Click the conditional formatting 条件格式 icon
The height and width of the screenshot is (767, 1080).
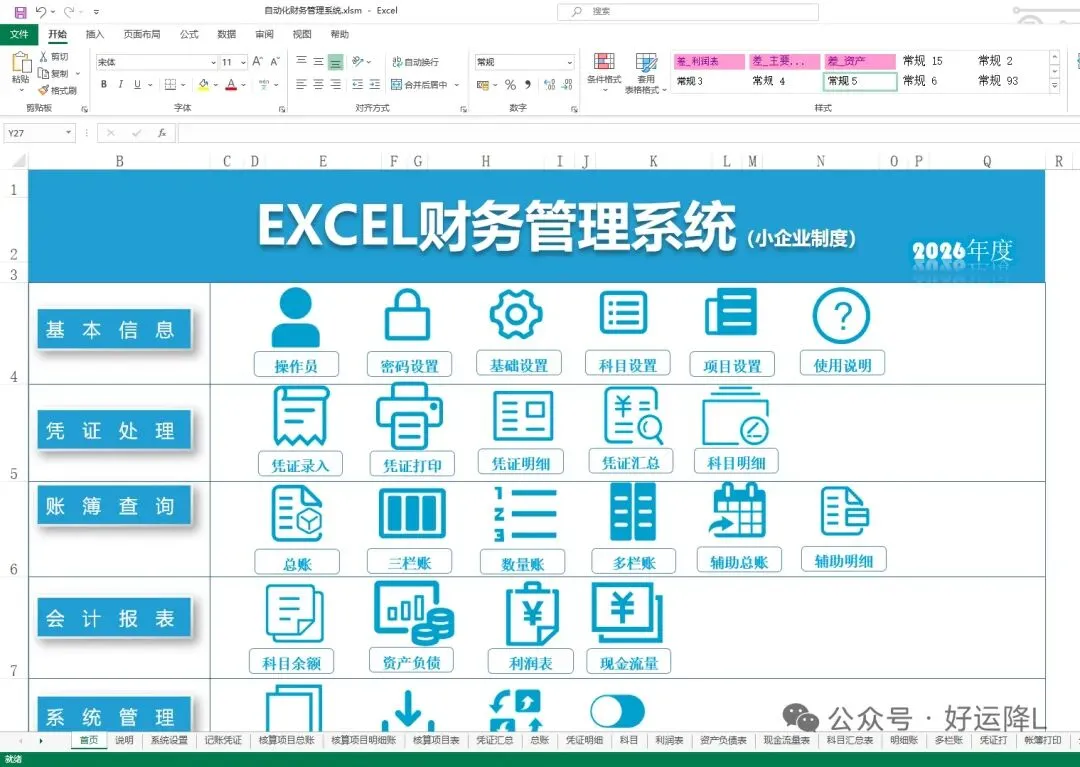604,72
